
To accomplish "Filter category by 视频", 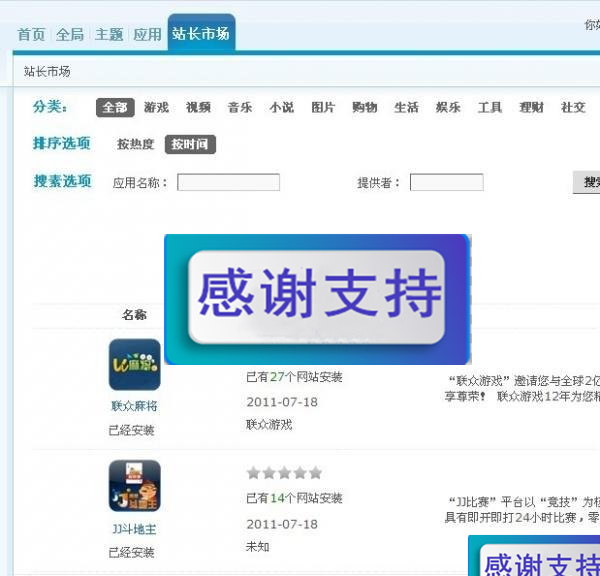I will click(198, 108).
